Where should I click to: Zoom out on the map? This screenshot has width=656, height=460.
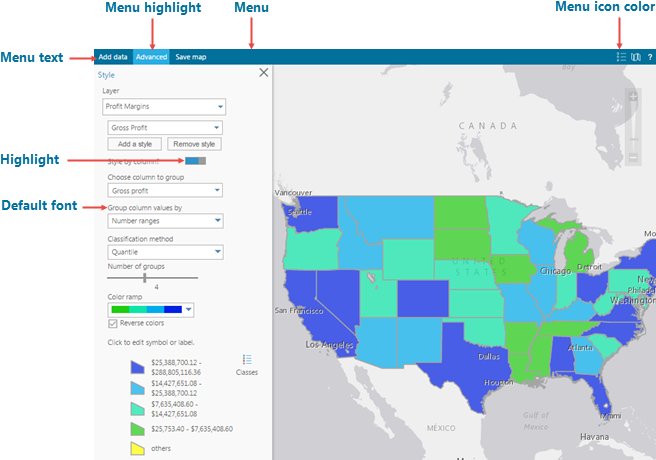pos(632,157)
